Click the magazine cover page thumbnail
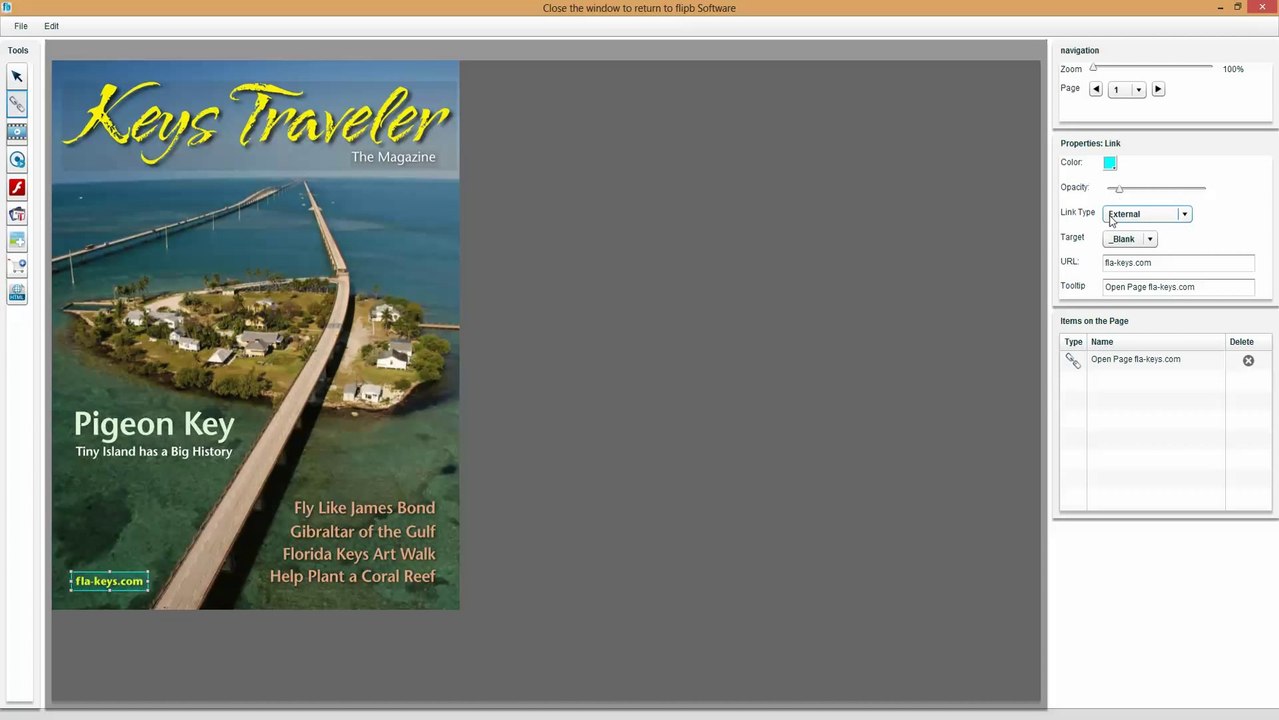 tap(256, 335)
